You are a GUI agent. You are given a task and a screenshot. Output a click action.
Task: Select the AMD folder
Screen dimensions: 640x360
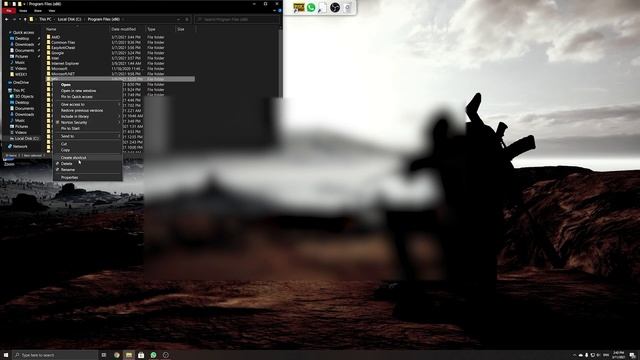[x=56, y=37]
